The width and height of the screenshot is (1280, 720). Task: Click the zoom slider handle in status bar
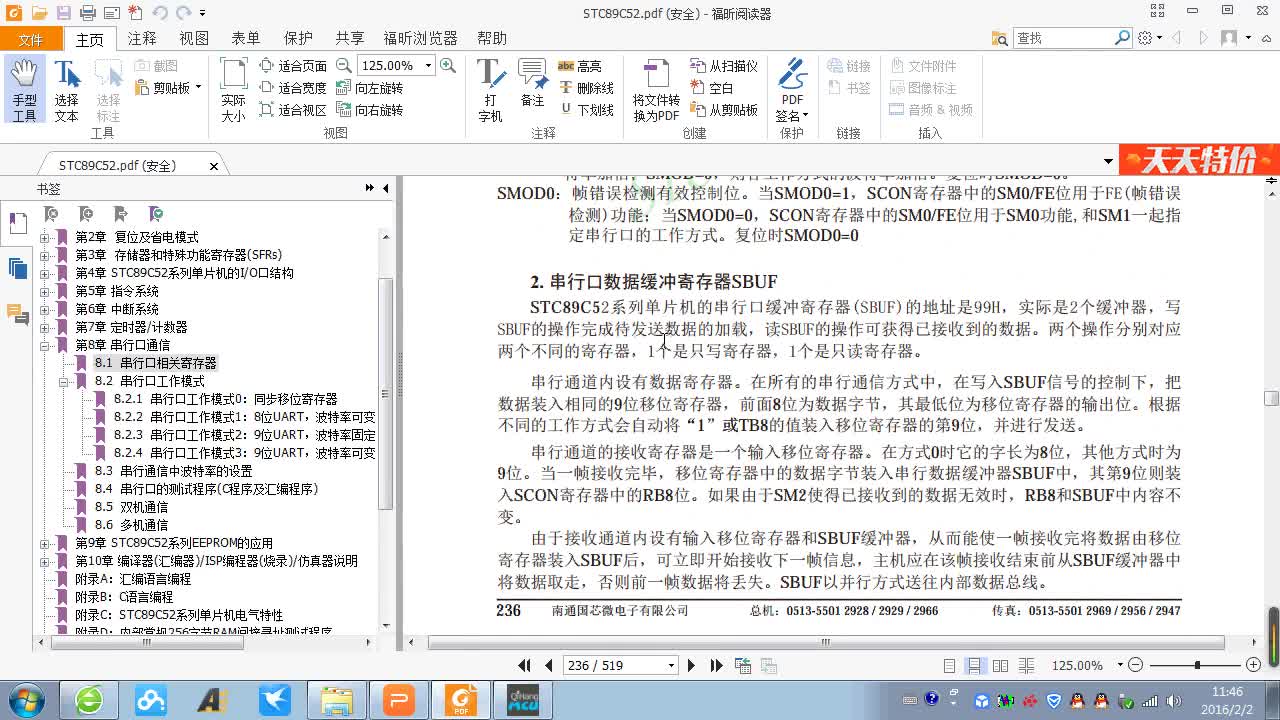pyautogui.click(x=1197, y=665)
